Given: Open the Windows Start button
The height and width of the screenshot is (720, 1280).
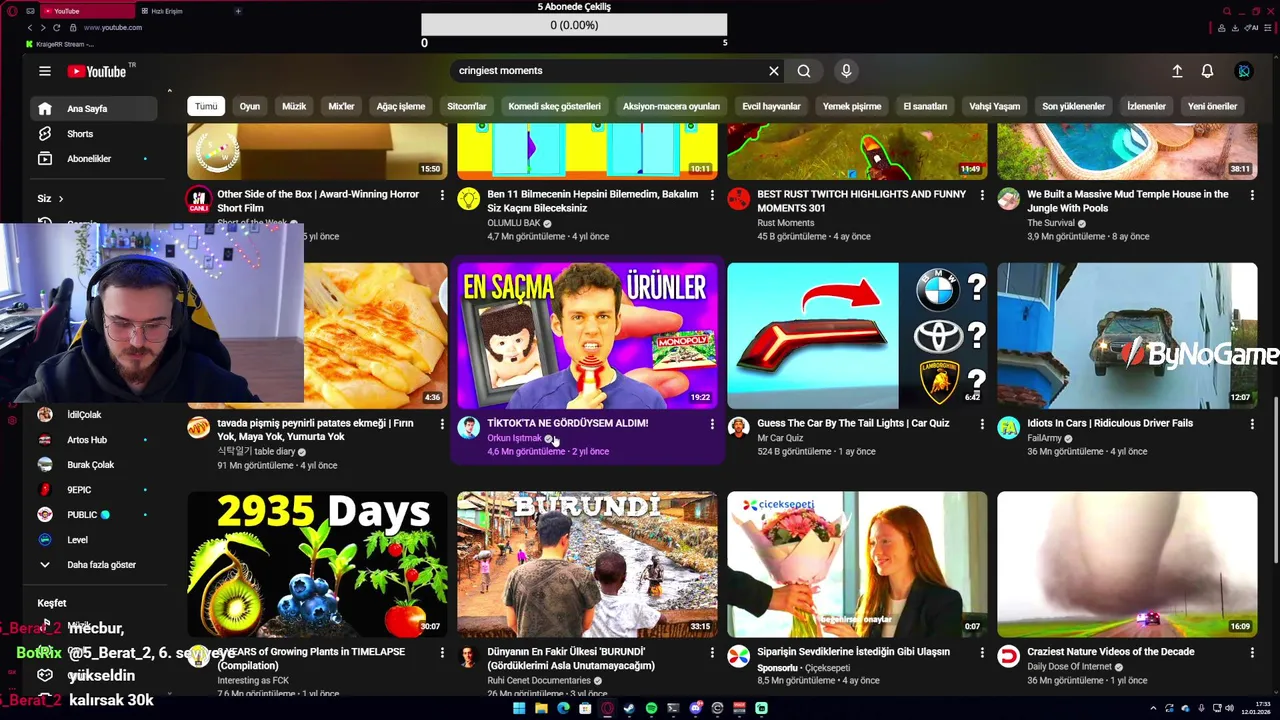Looking at the screenshot, I should pos(519,708).
